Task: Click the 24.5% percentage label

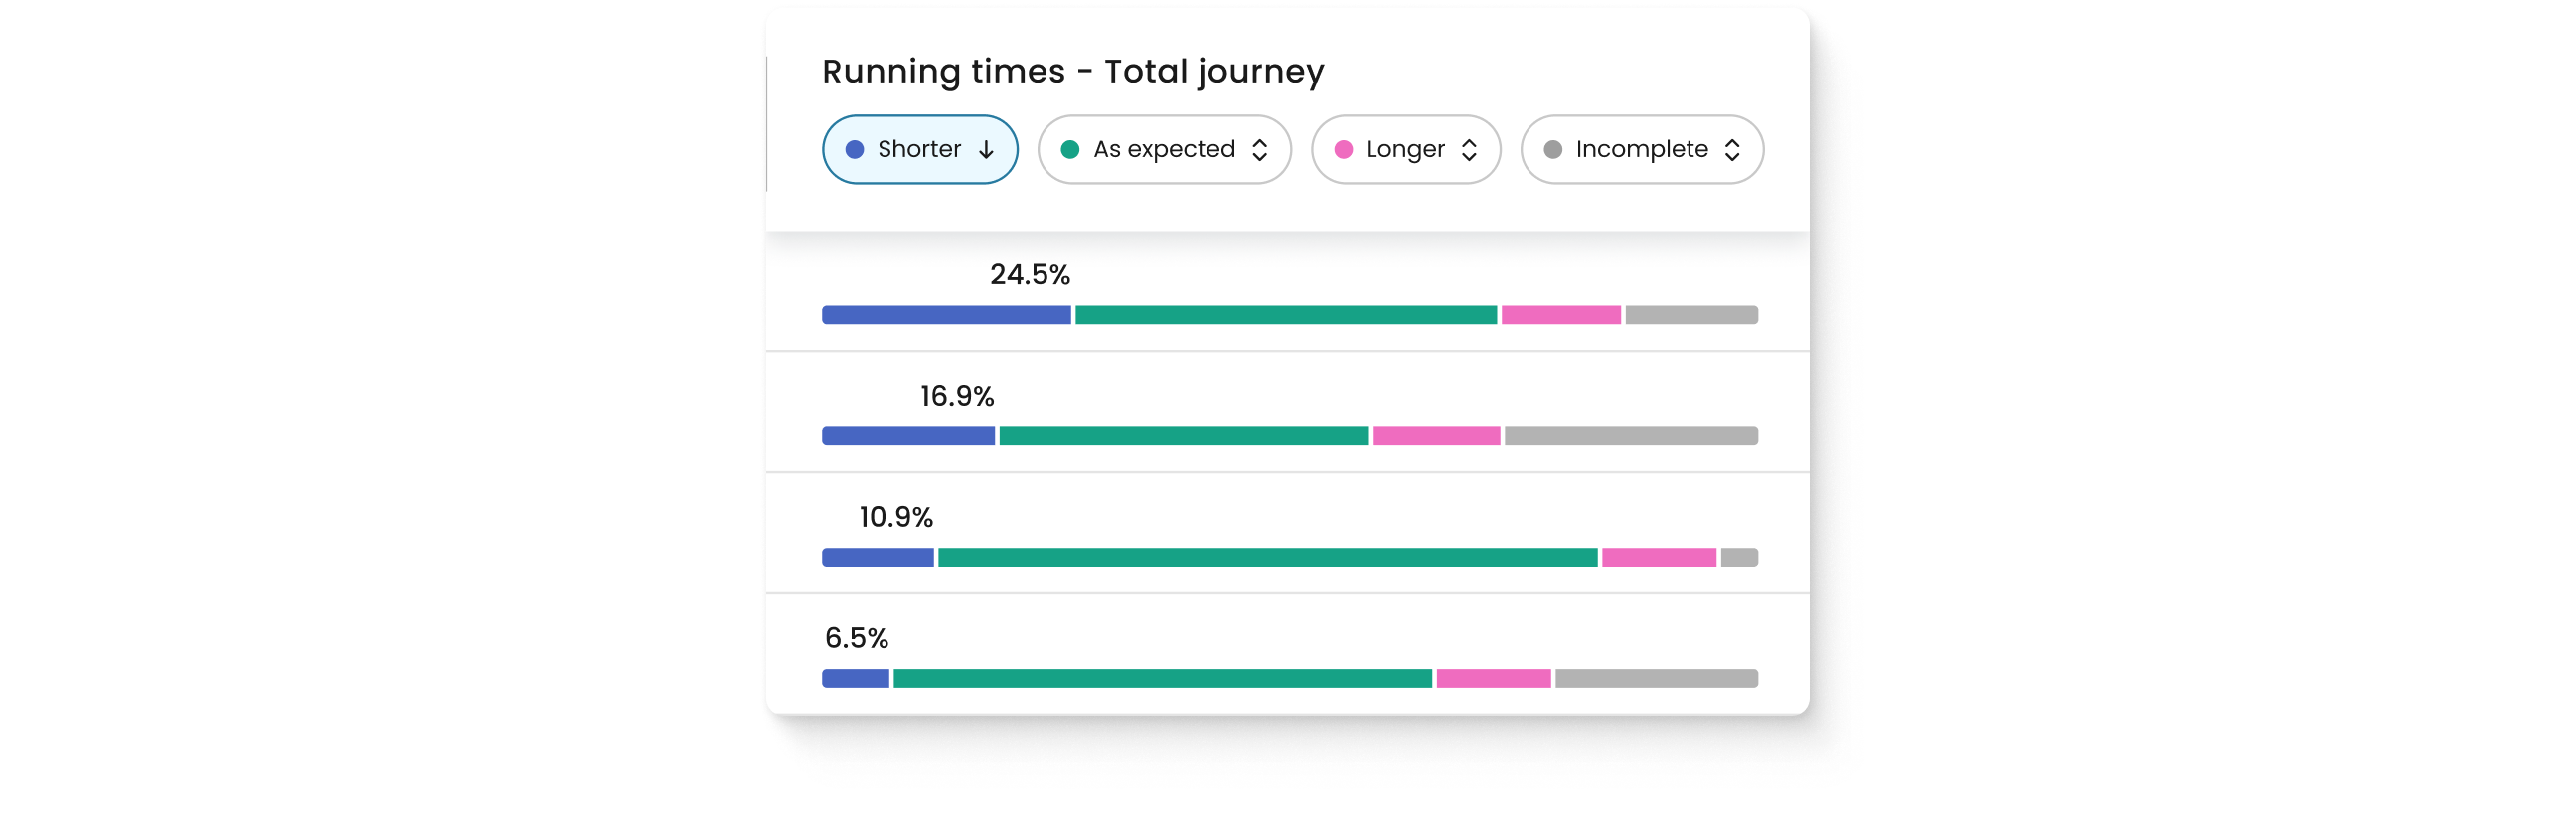Action: tap(1030, 275)
